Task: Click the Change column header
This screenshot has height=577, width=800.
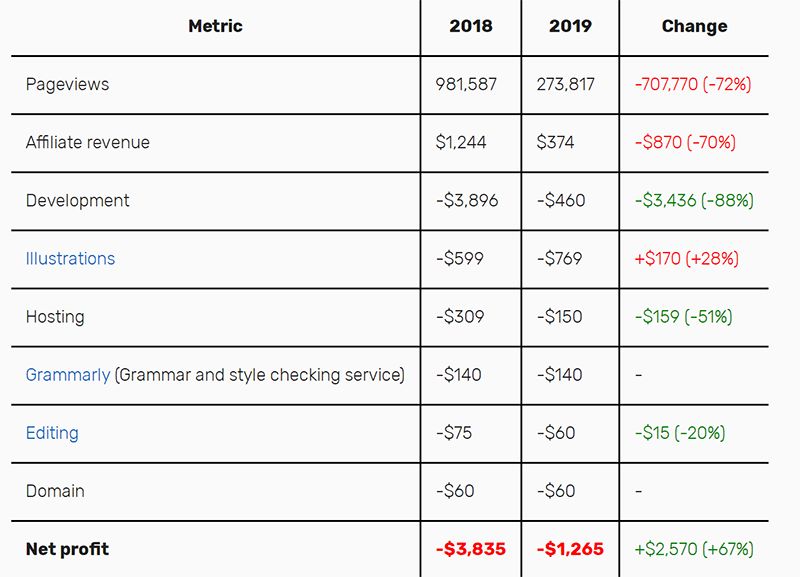Action: [694, 27]
